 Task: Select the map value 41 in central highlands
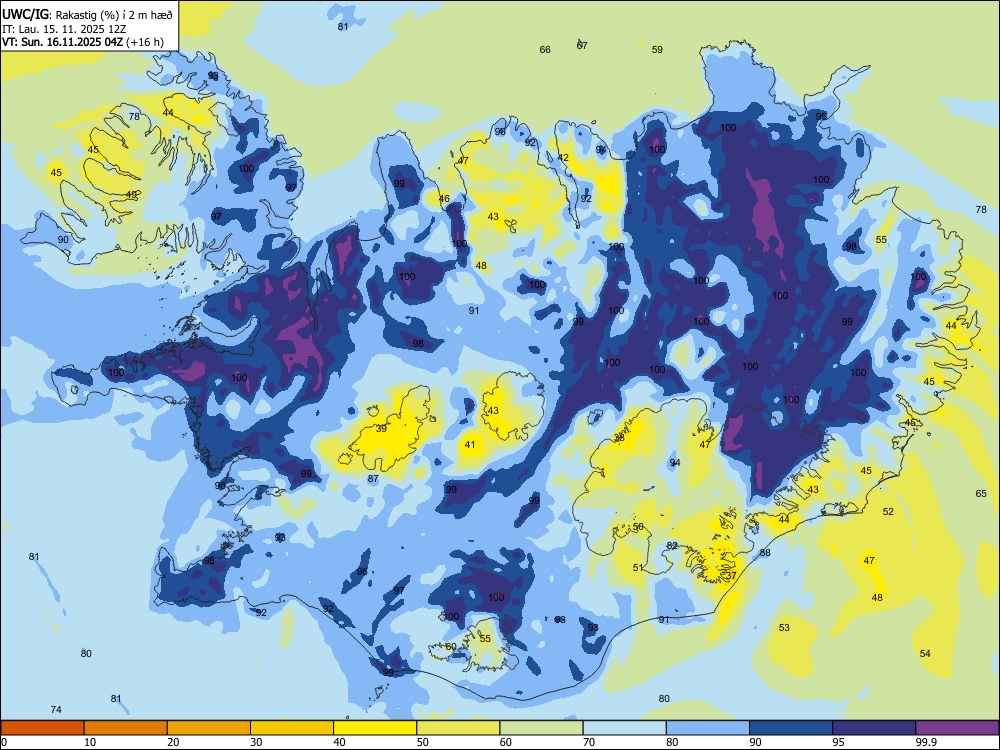point(469,445)
